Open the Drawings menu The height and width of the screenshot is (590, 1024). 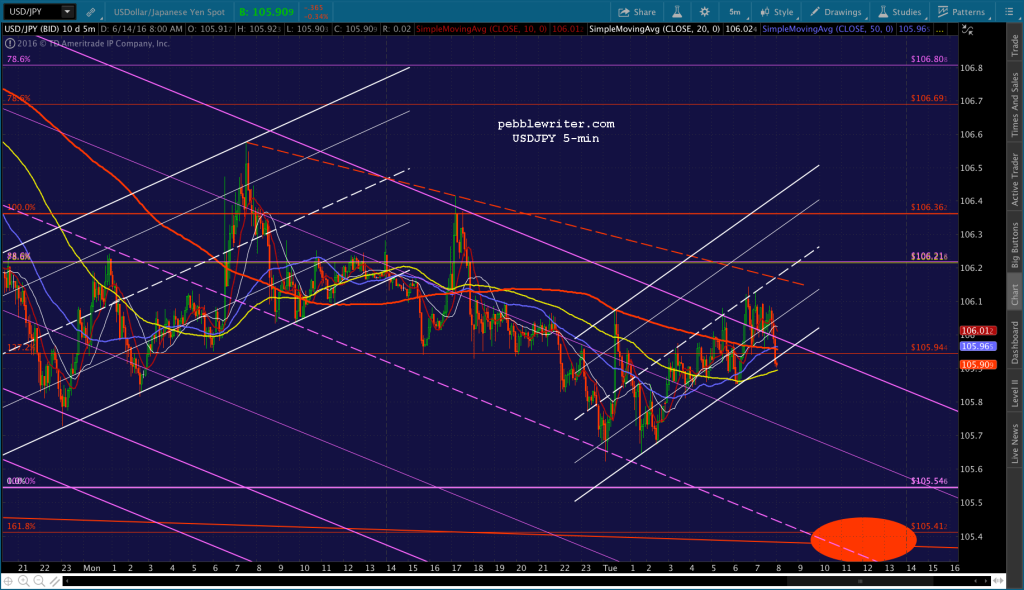[836, 12]
